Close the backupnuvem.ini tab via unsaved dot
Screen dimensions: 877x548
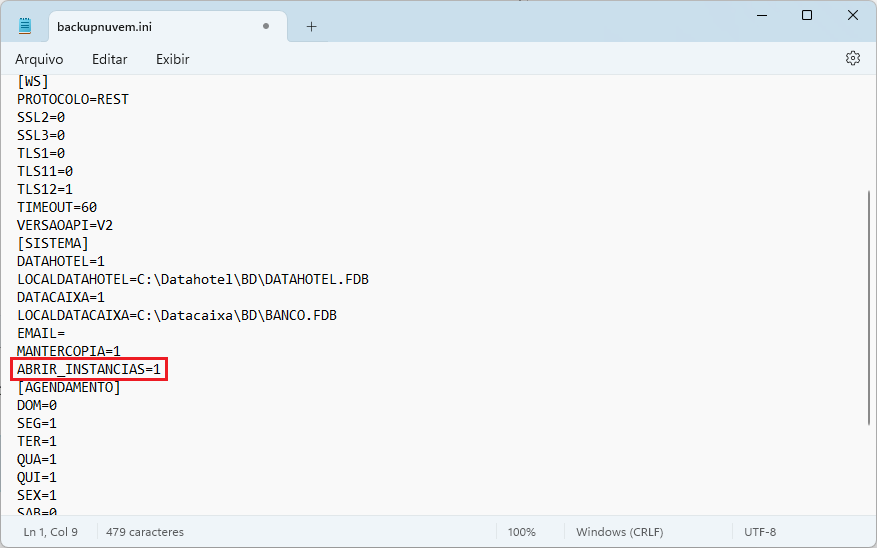[266, 26]
